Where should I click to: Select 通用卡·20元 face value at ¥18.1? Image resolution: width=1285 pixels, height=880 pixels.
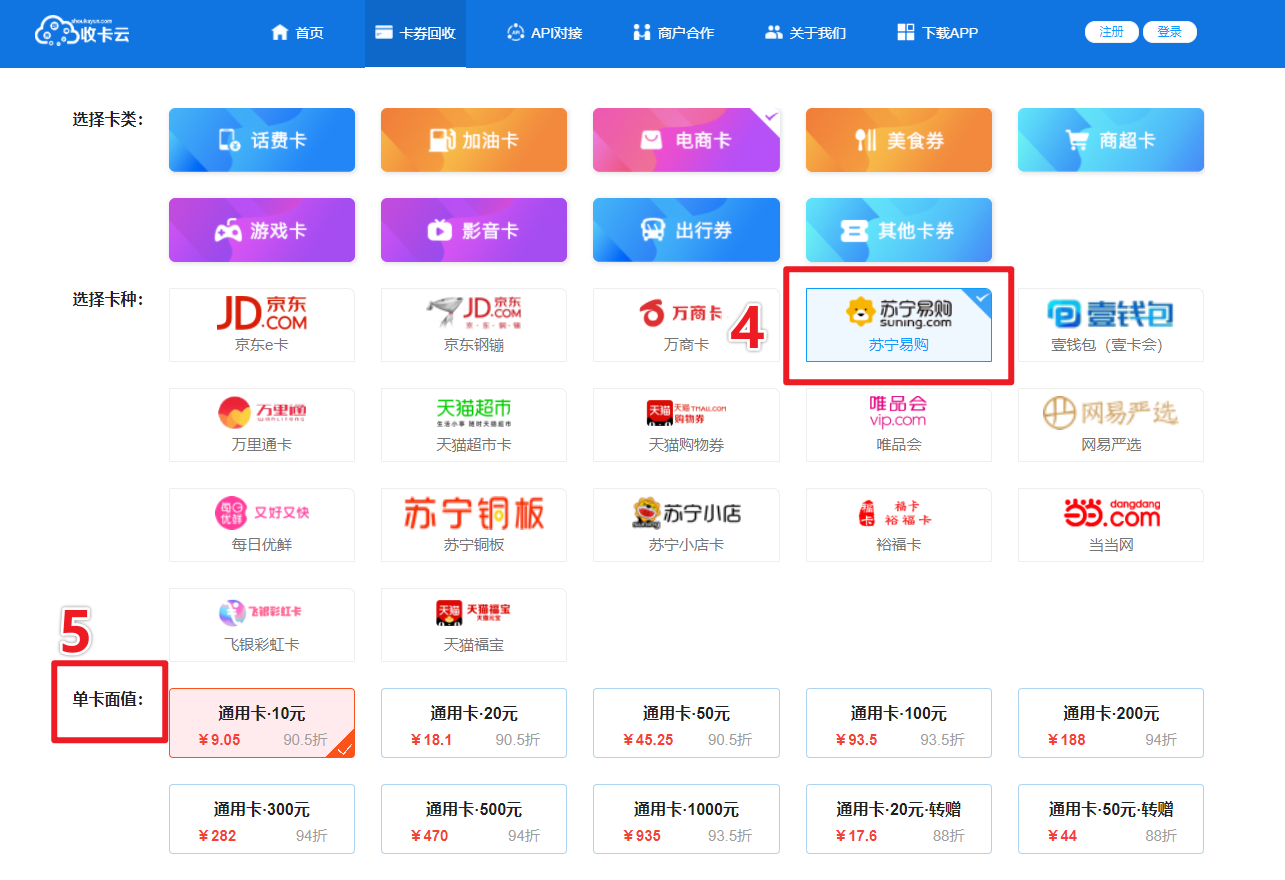point(474,723)
